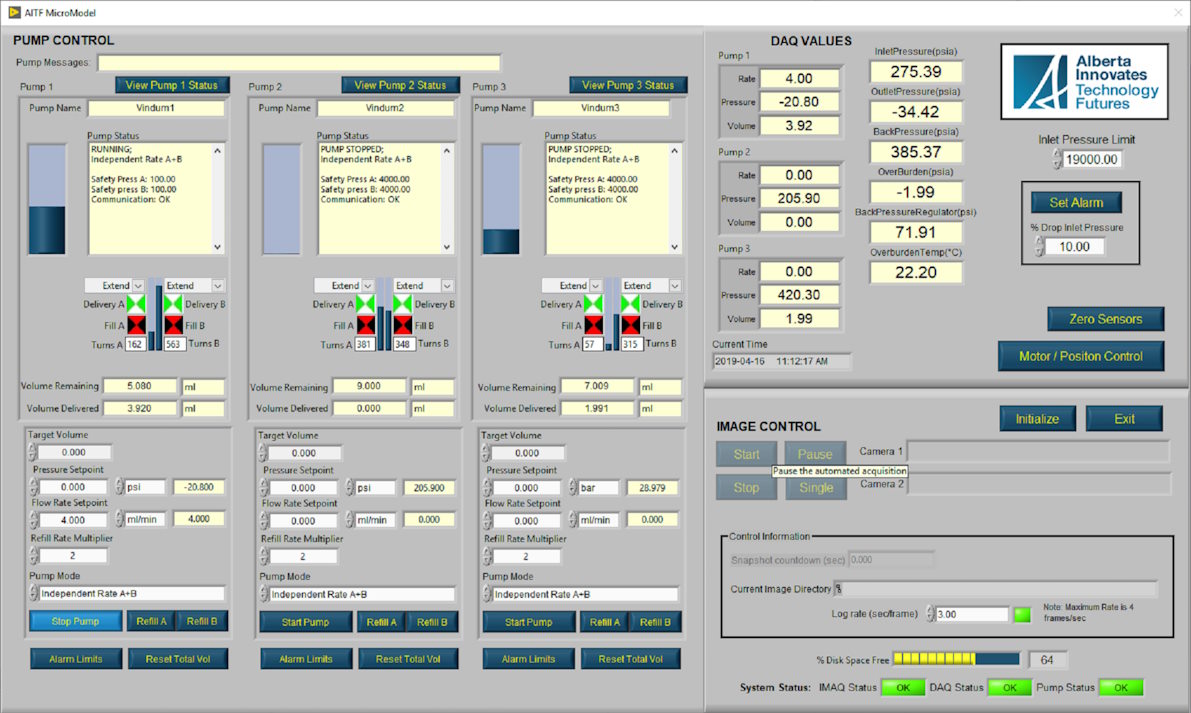Toggle the Fill A valve on Pump 3

click(x=594, y=322)
